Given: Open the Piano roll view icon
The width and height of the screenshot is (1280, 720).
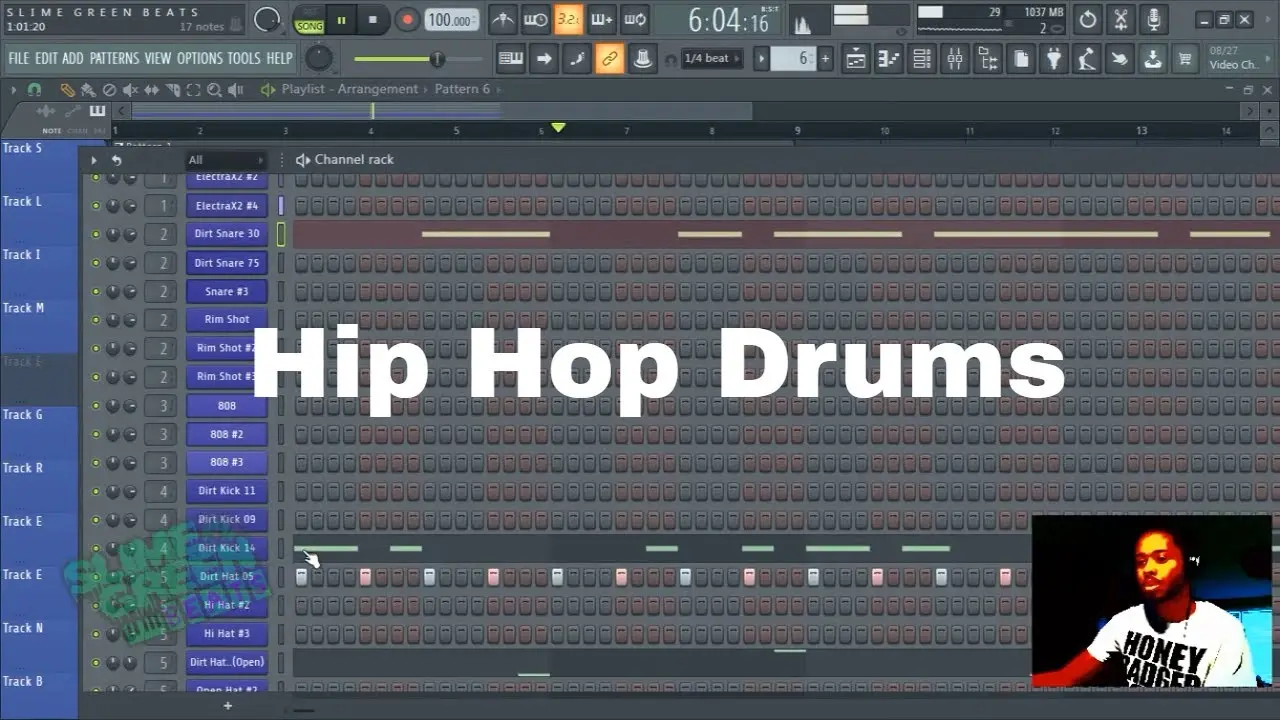Looking at the screenshot, I should [889, 59].
